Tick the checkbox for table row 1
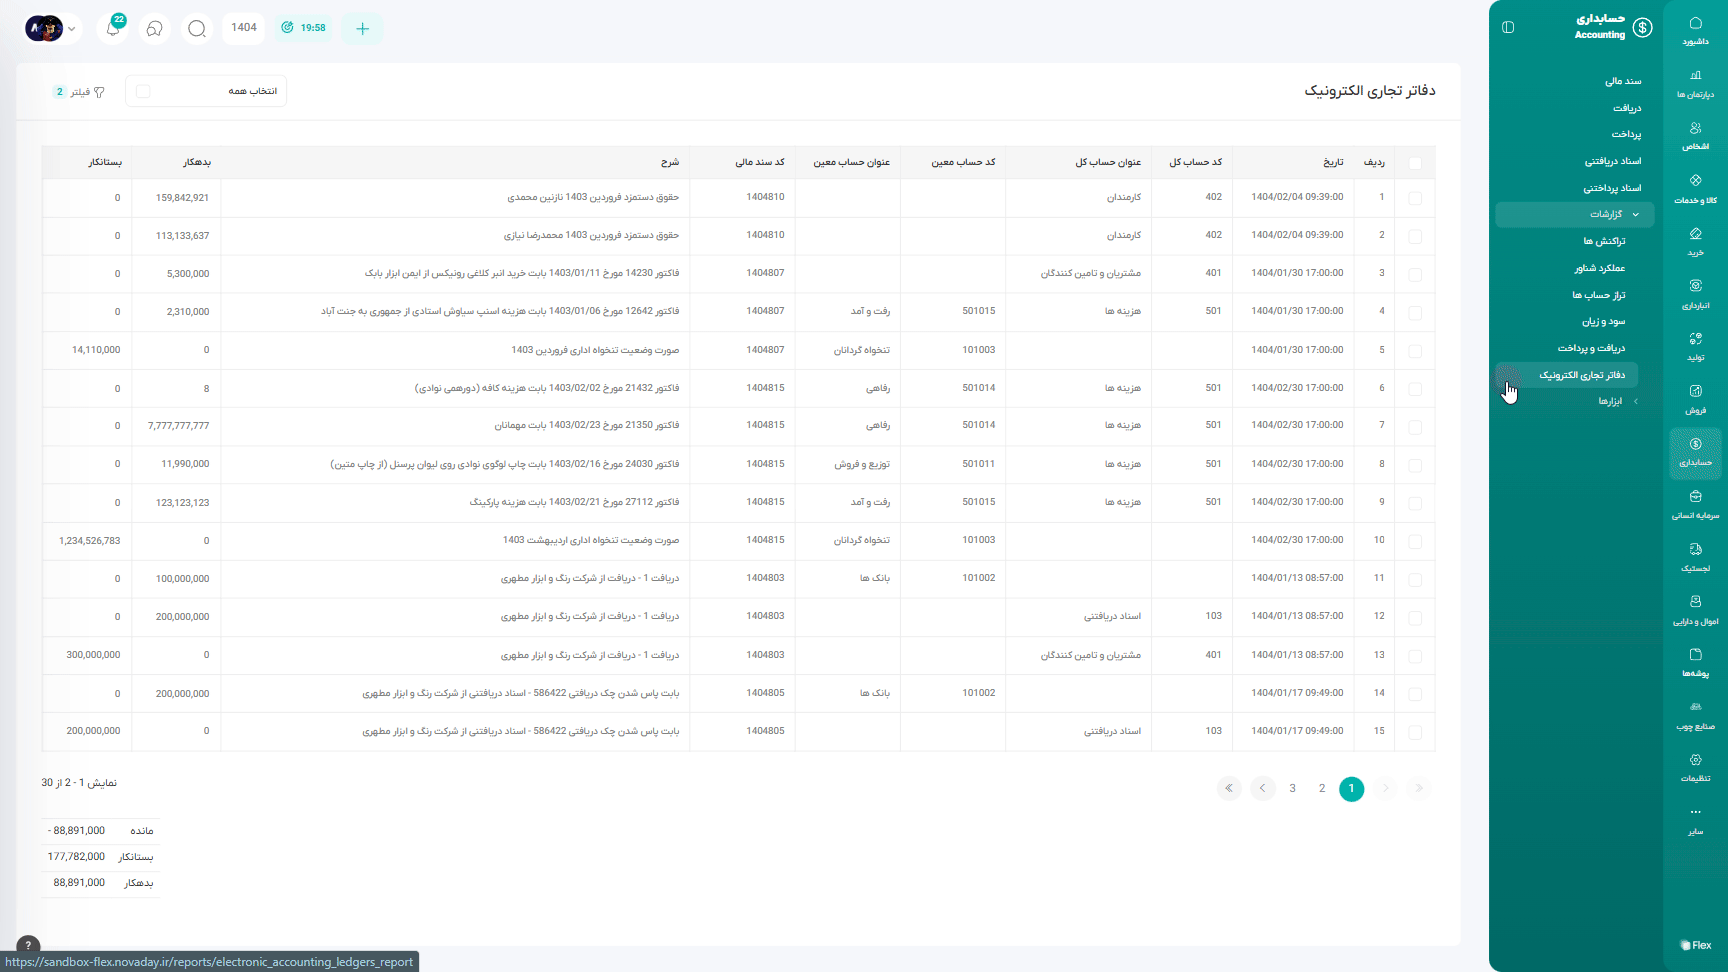This screenshot has height=972, width=1728. click(1414, 198)
